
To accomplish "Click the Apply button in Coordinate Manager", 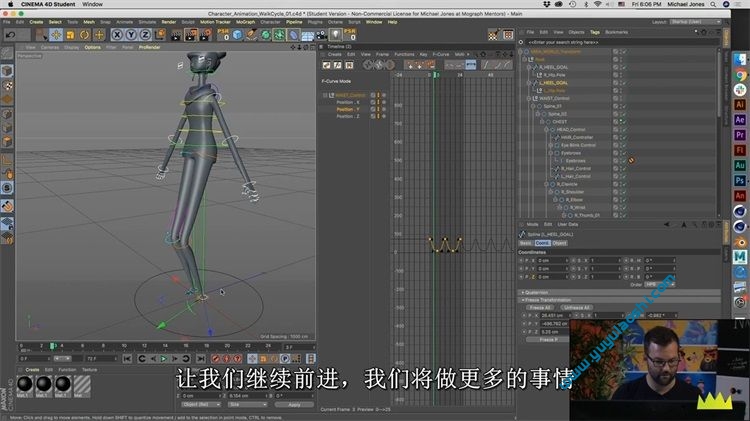I will tap(294, 405).
